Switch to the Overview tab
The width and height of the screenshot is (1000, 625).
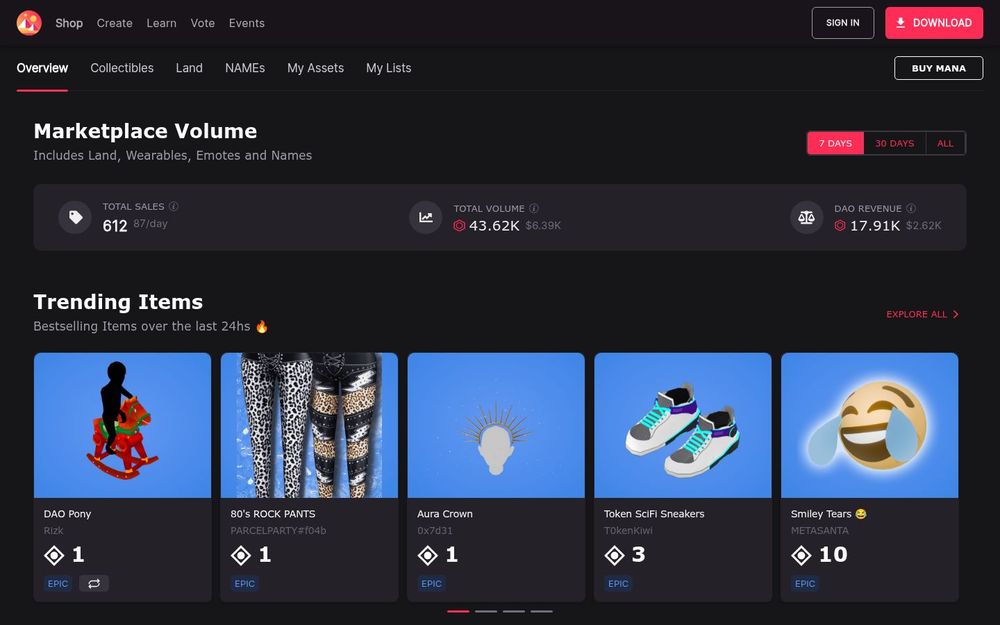click(x=42, y=68)
